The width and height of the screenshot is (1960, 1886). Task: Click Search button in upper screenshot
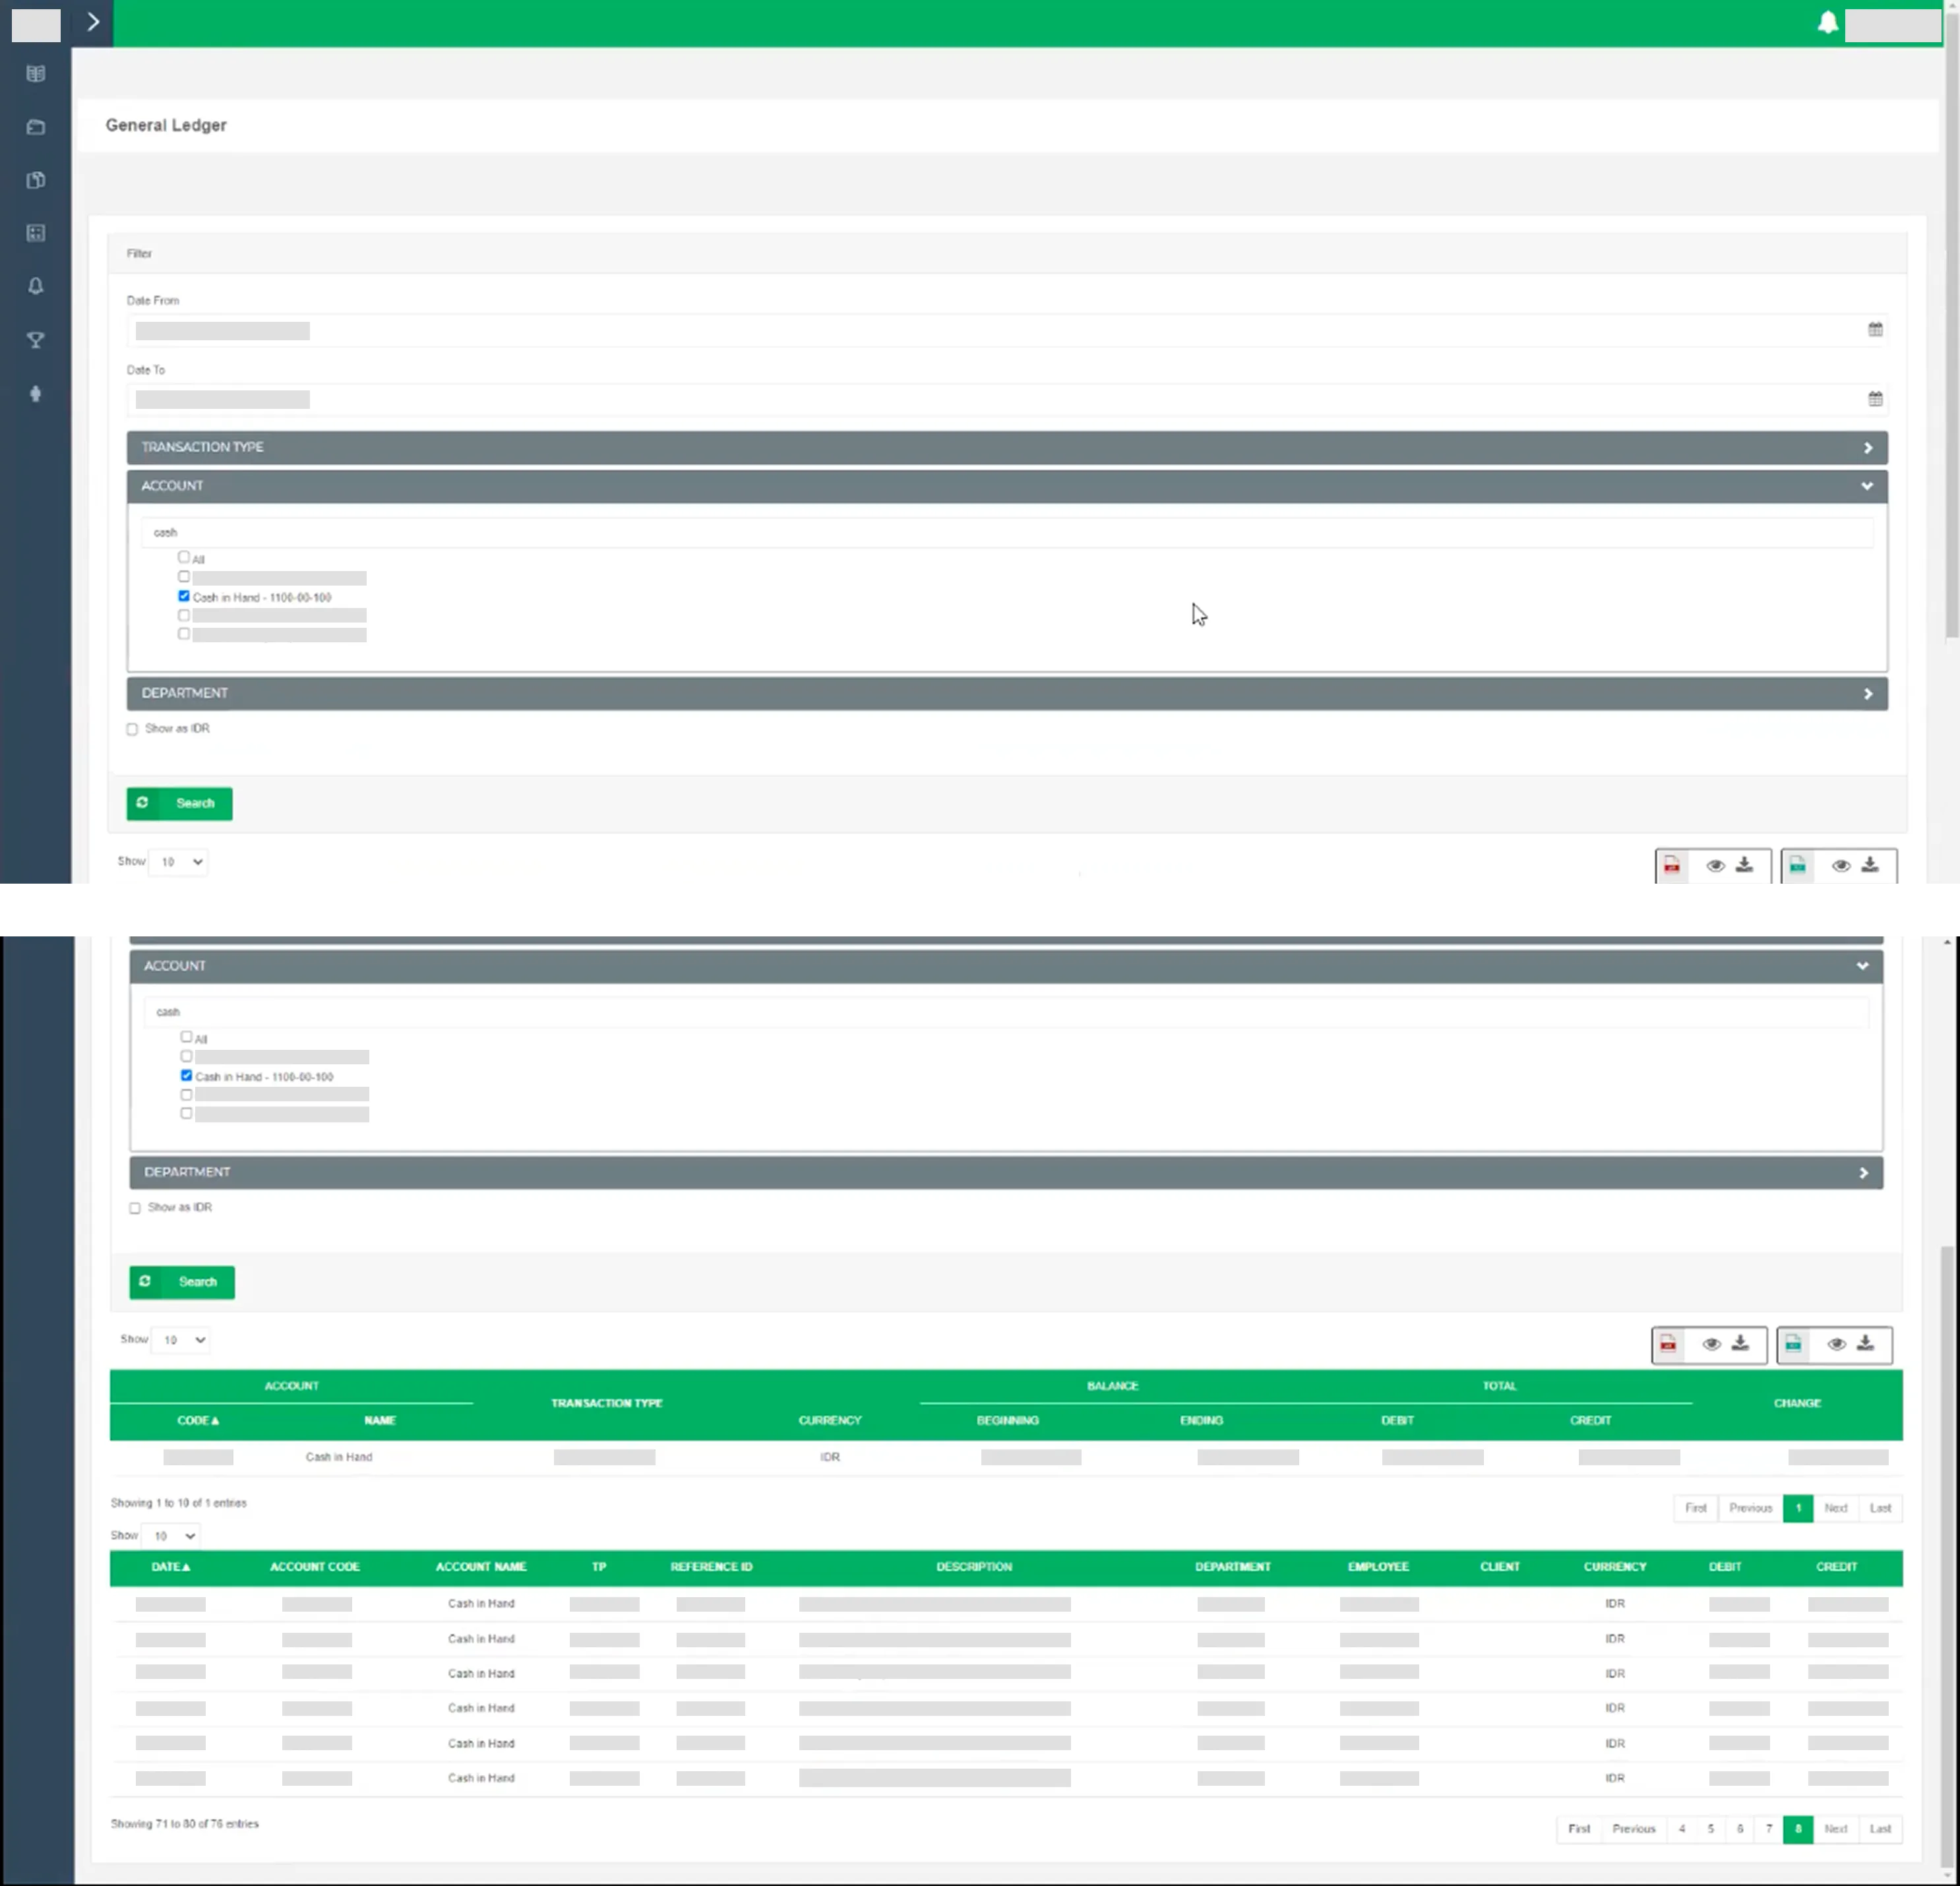pos(180,804)
